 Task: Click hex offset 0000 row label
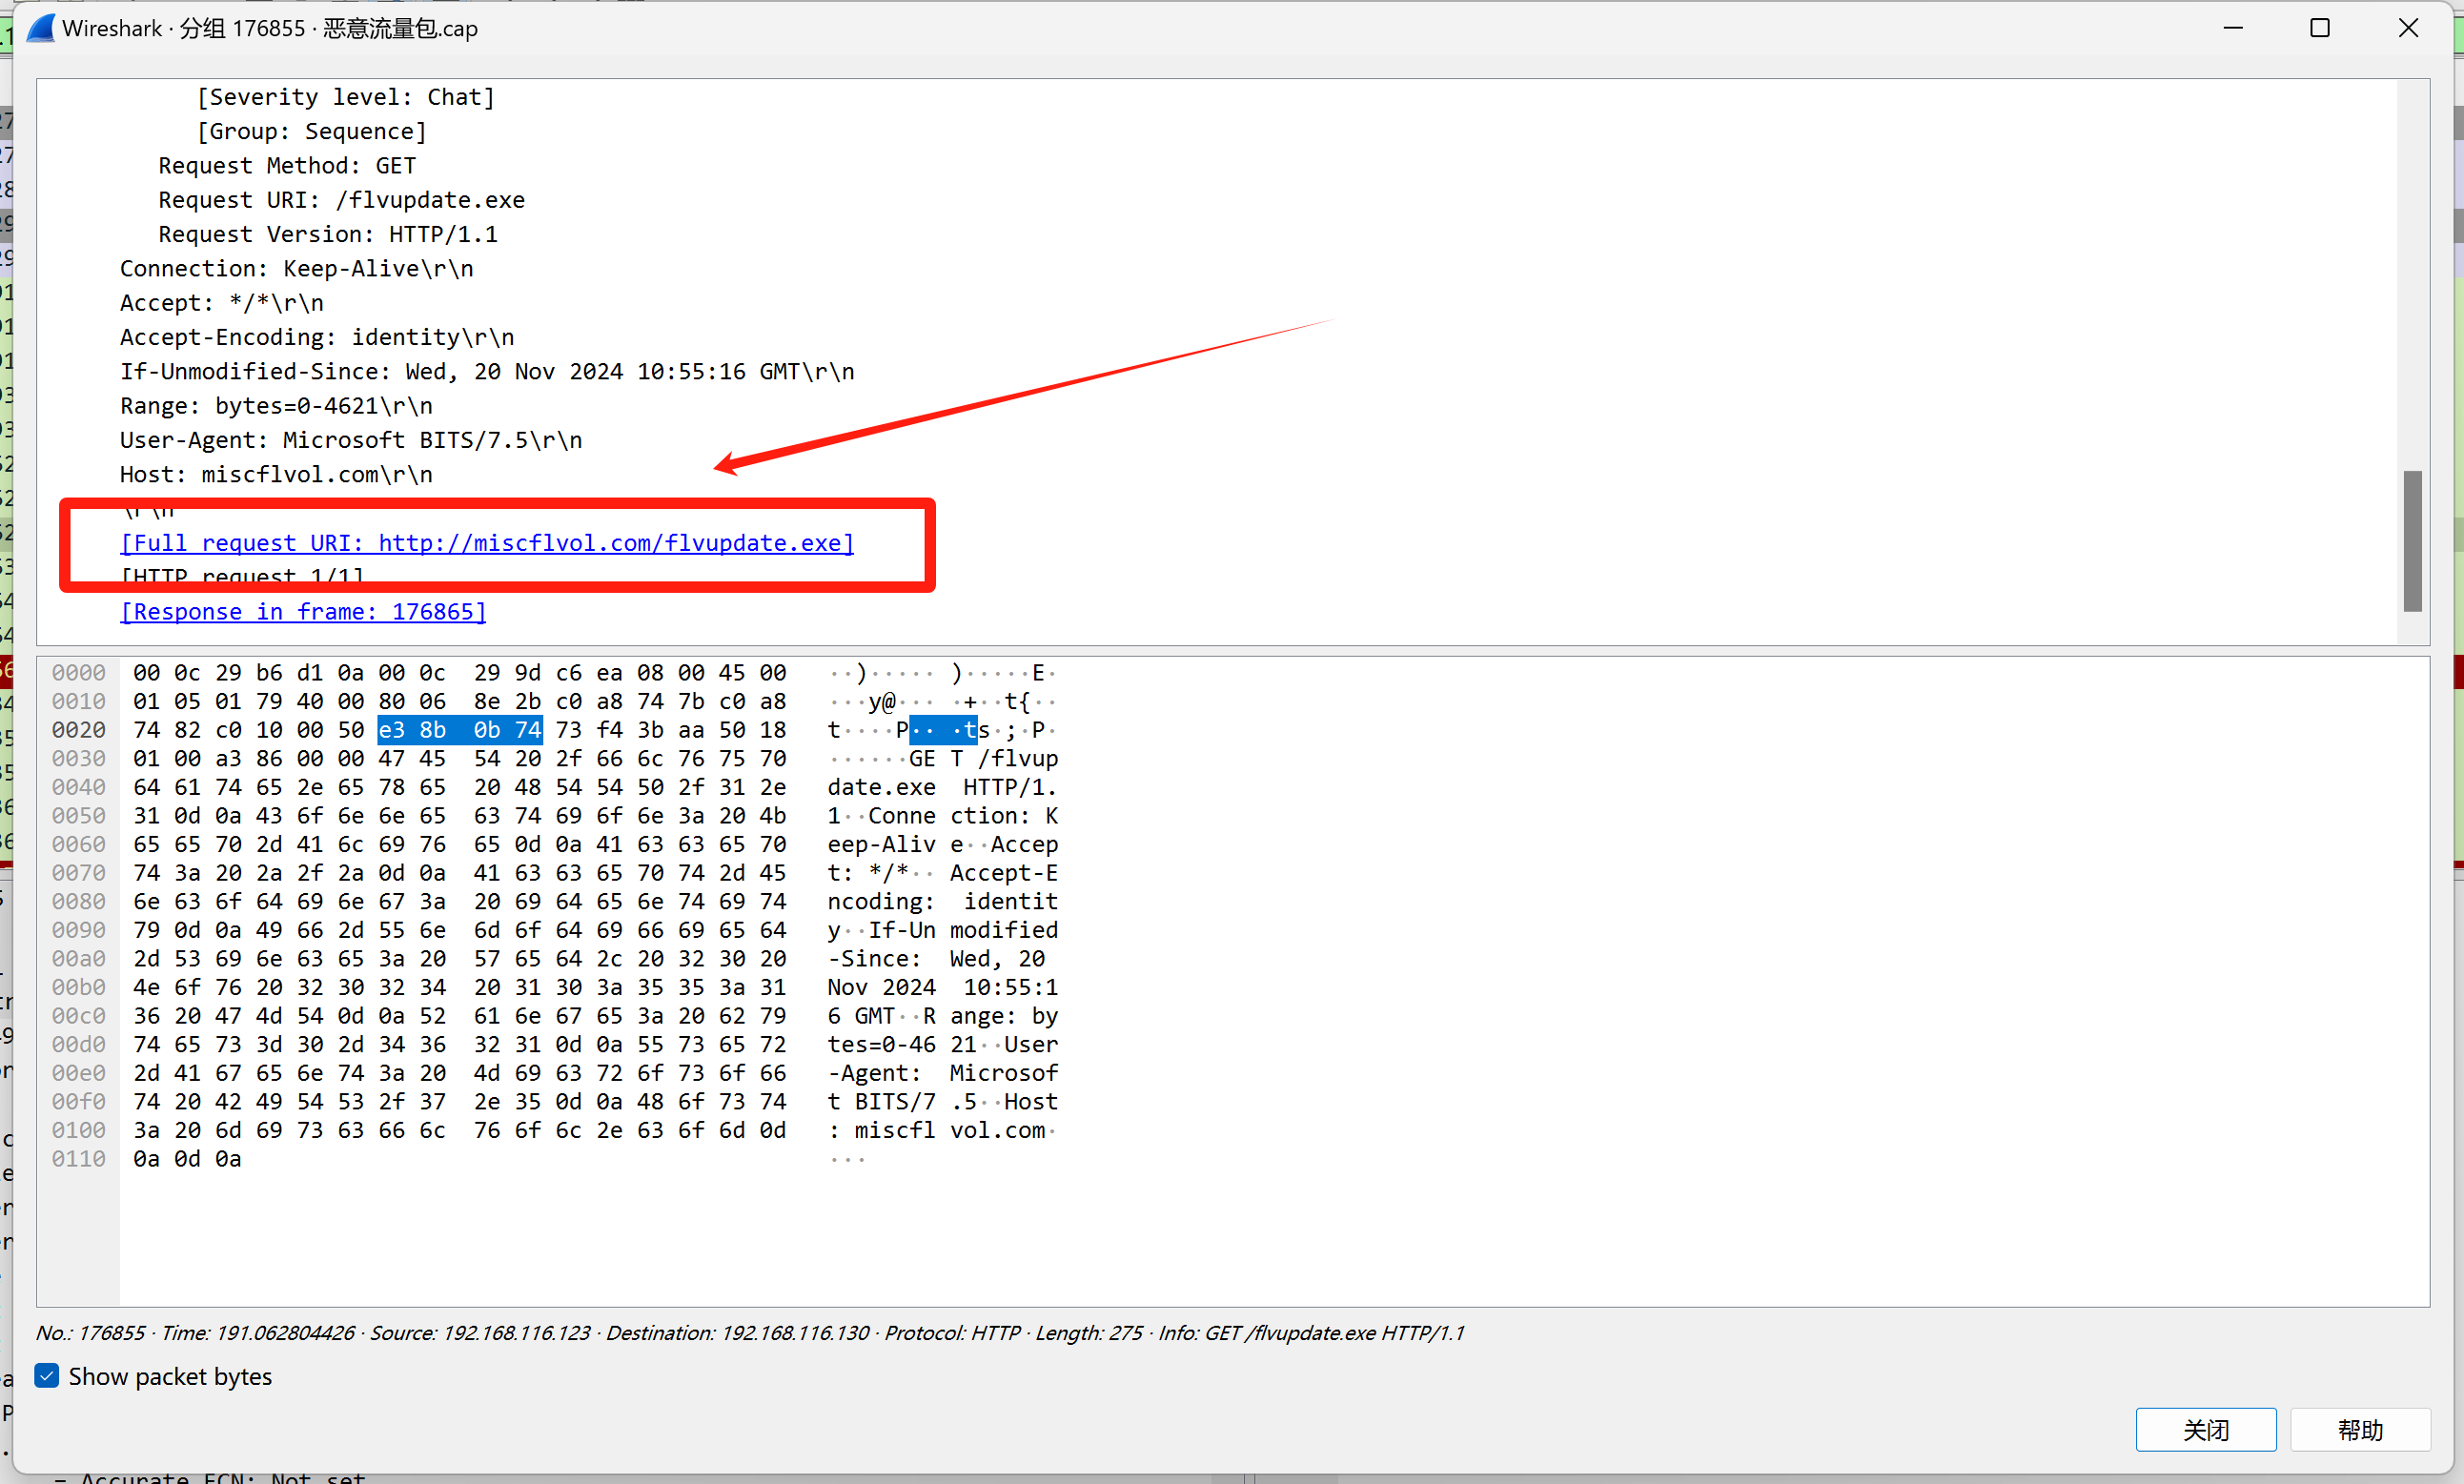(x=79, y=673)
